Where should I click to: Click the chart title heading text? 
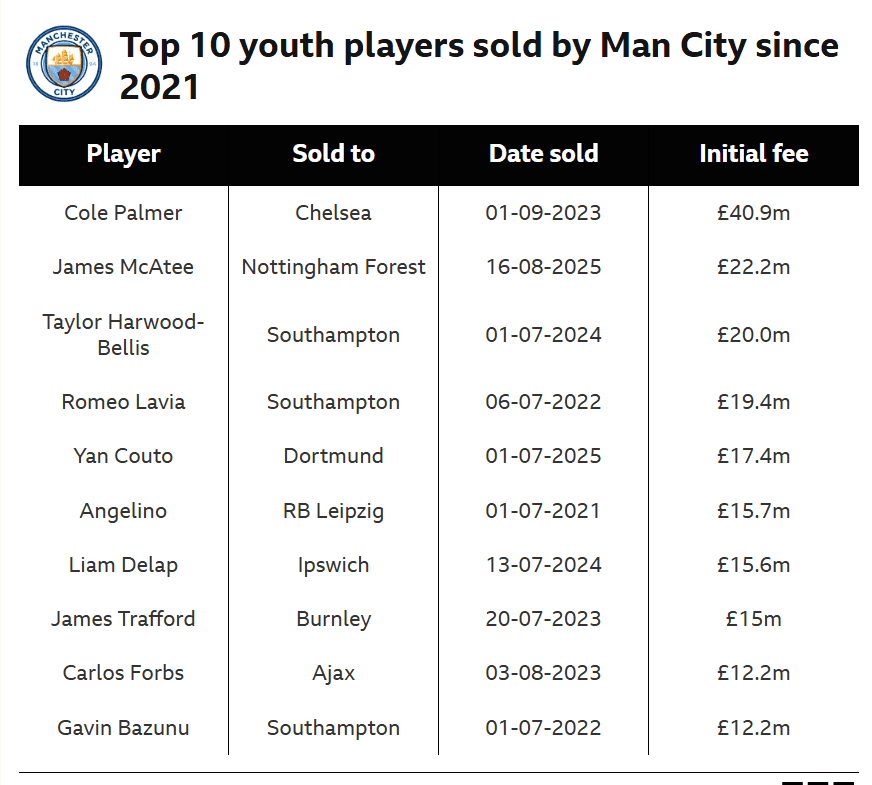coord(479,66)
